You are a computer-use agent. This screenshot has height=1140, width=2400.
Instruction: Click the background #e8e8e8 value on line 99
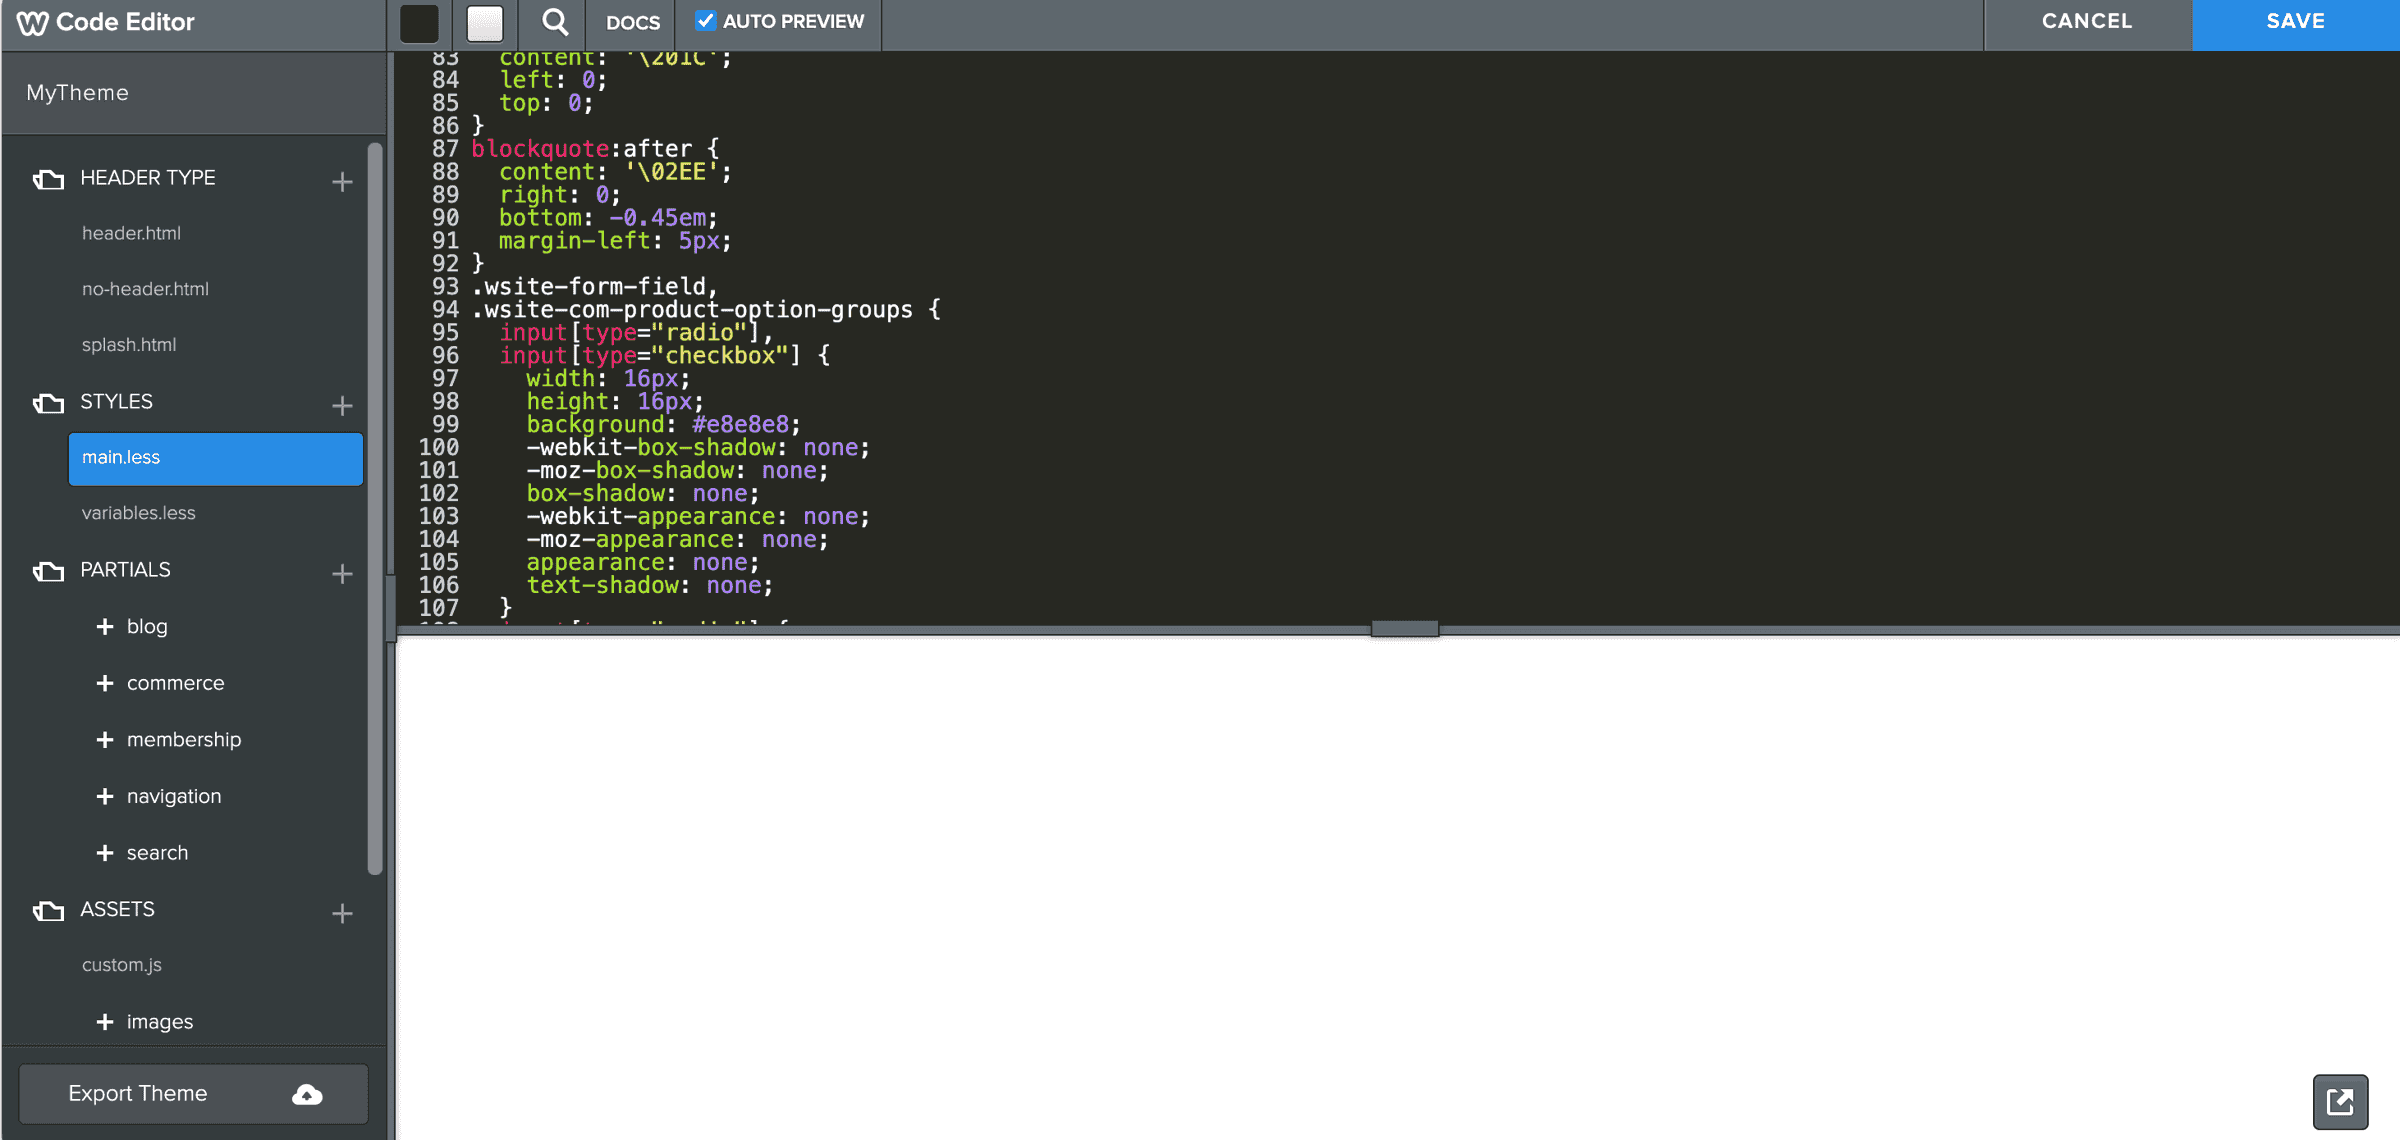[740, 425]
